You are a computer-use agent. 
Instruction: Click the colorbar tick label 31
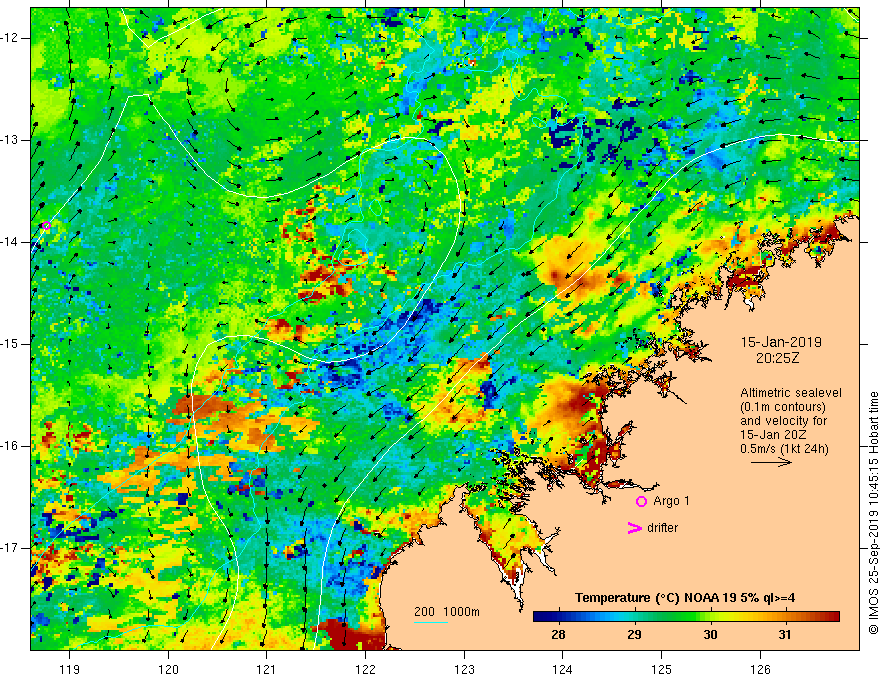(x=785, y=635)
